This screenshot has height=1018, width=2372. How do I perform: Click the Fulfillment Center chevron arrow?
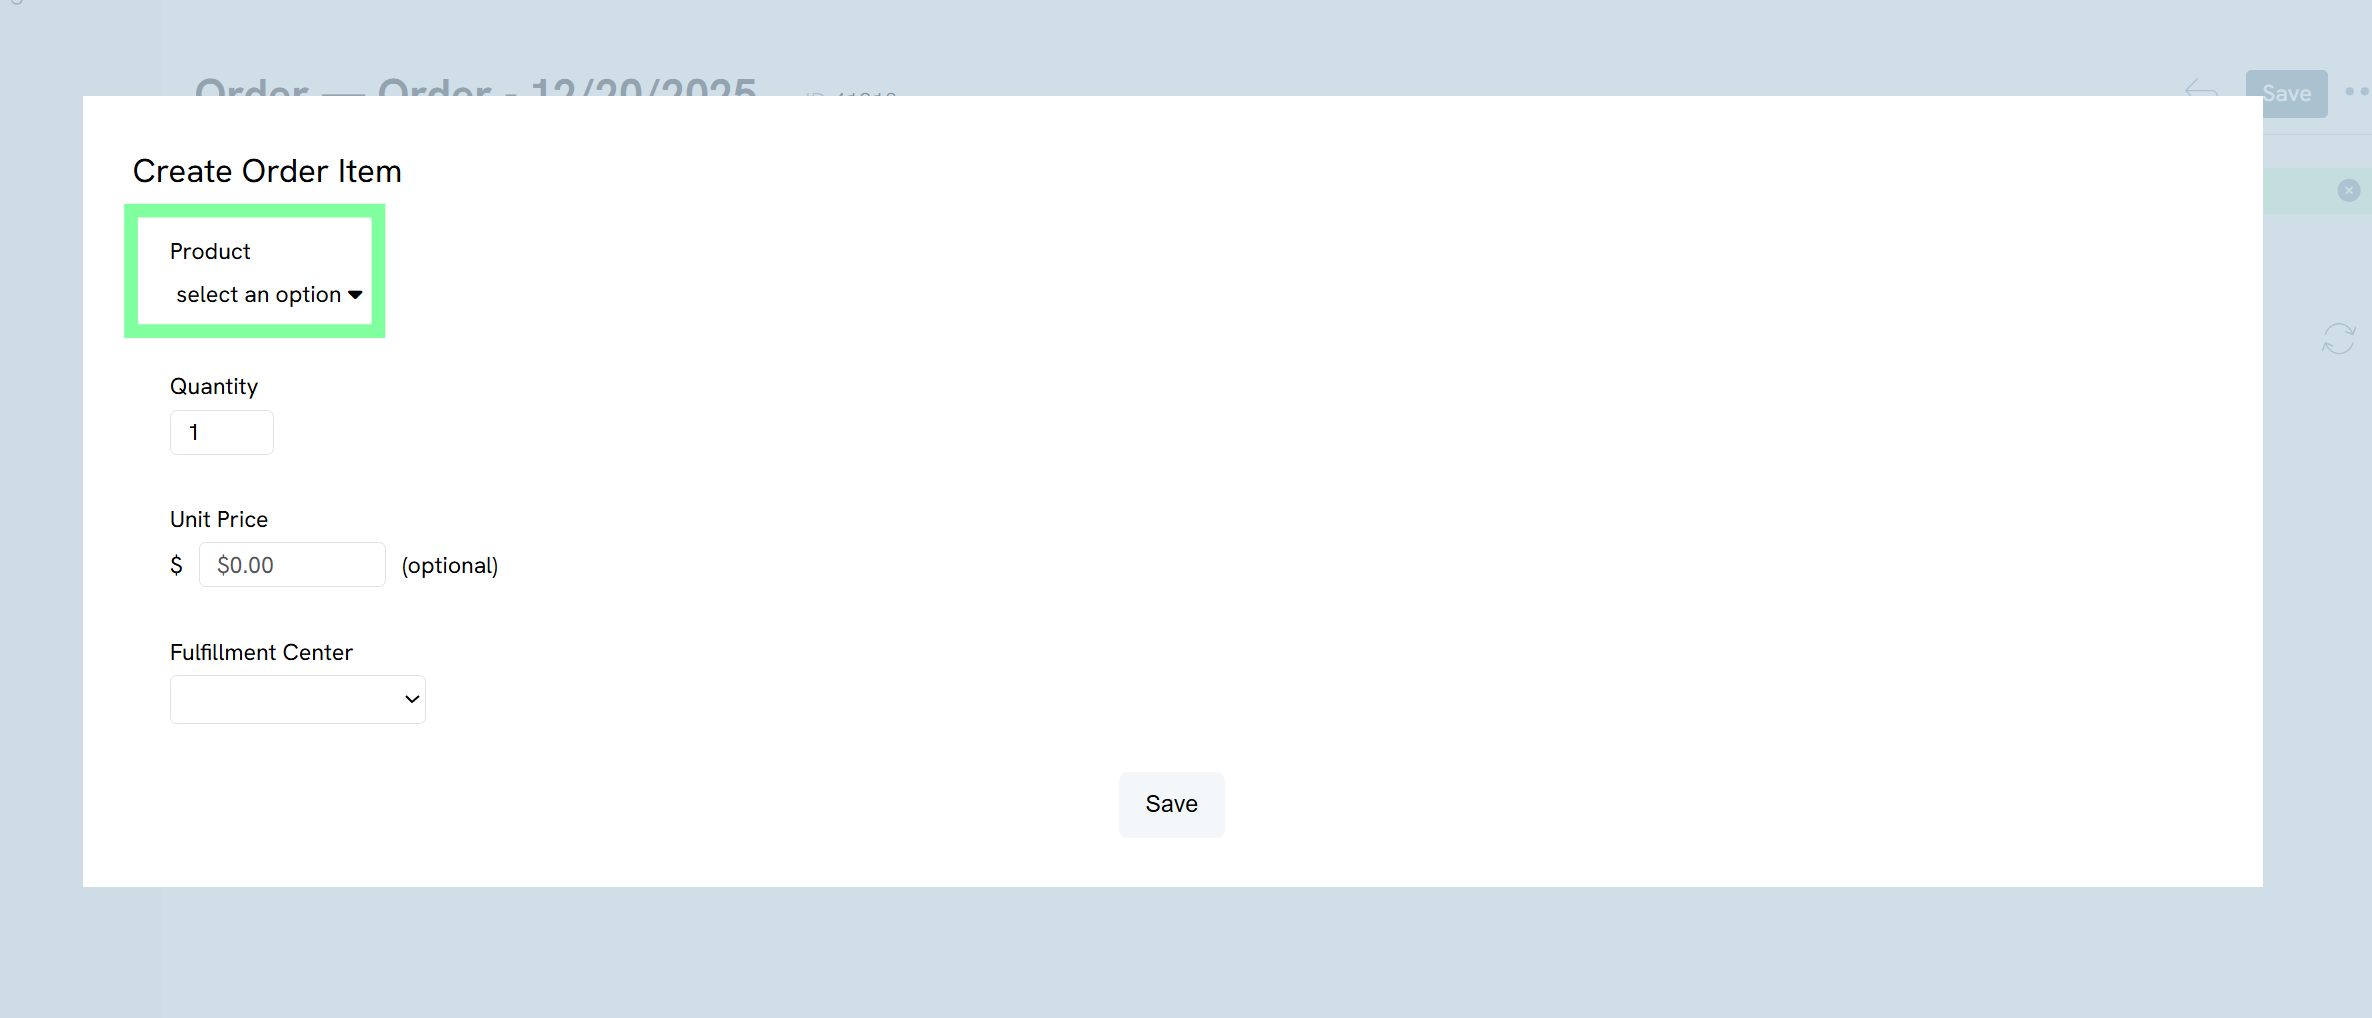tap(411, 699)
